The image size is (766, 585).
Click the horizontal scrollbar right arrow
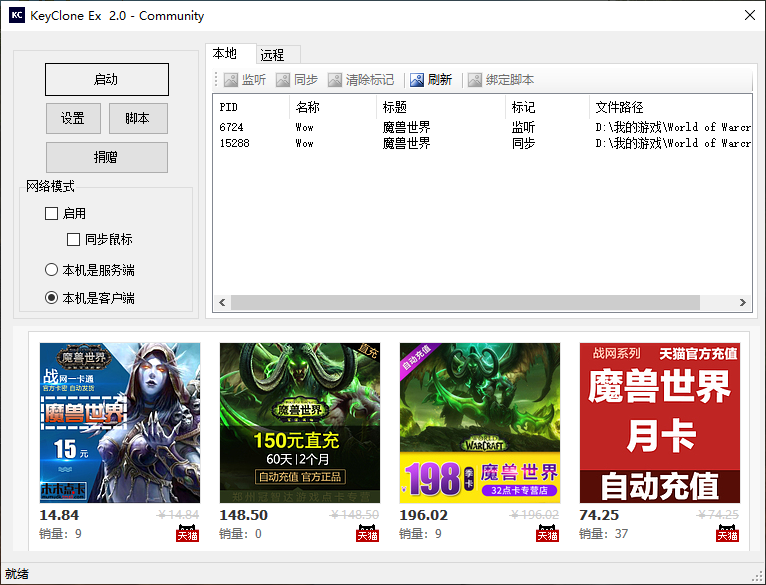(743, 303)
